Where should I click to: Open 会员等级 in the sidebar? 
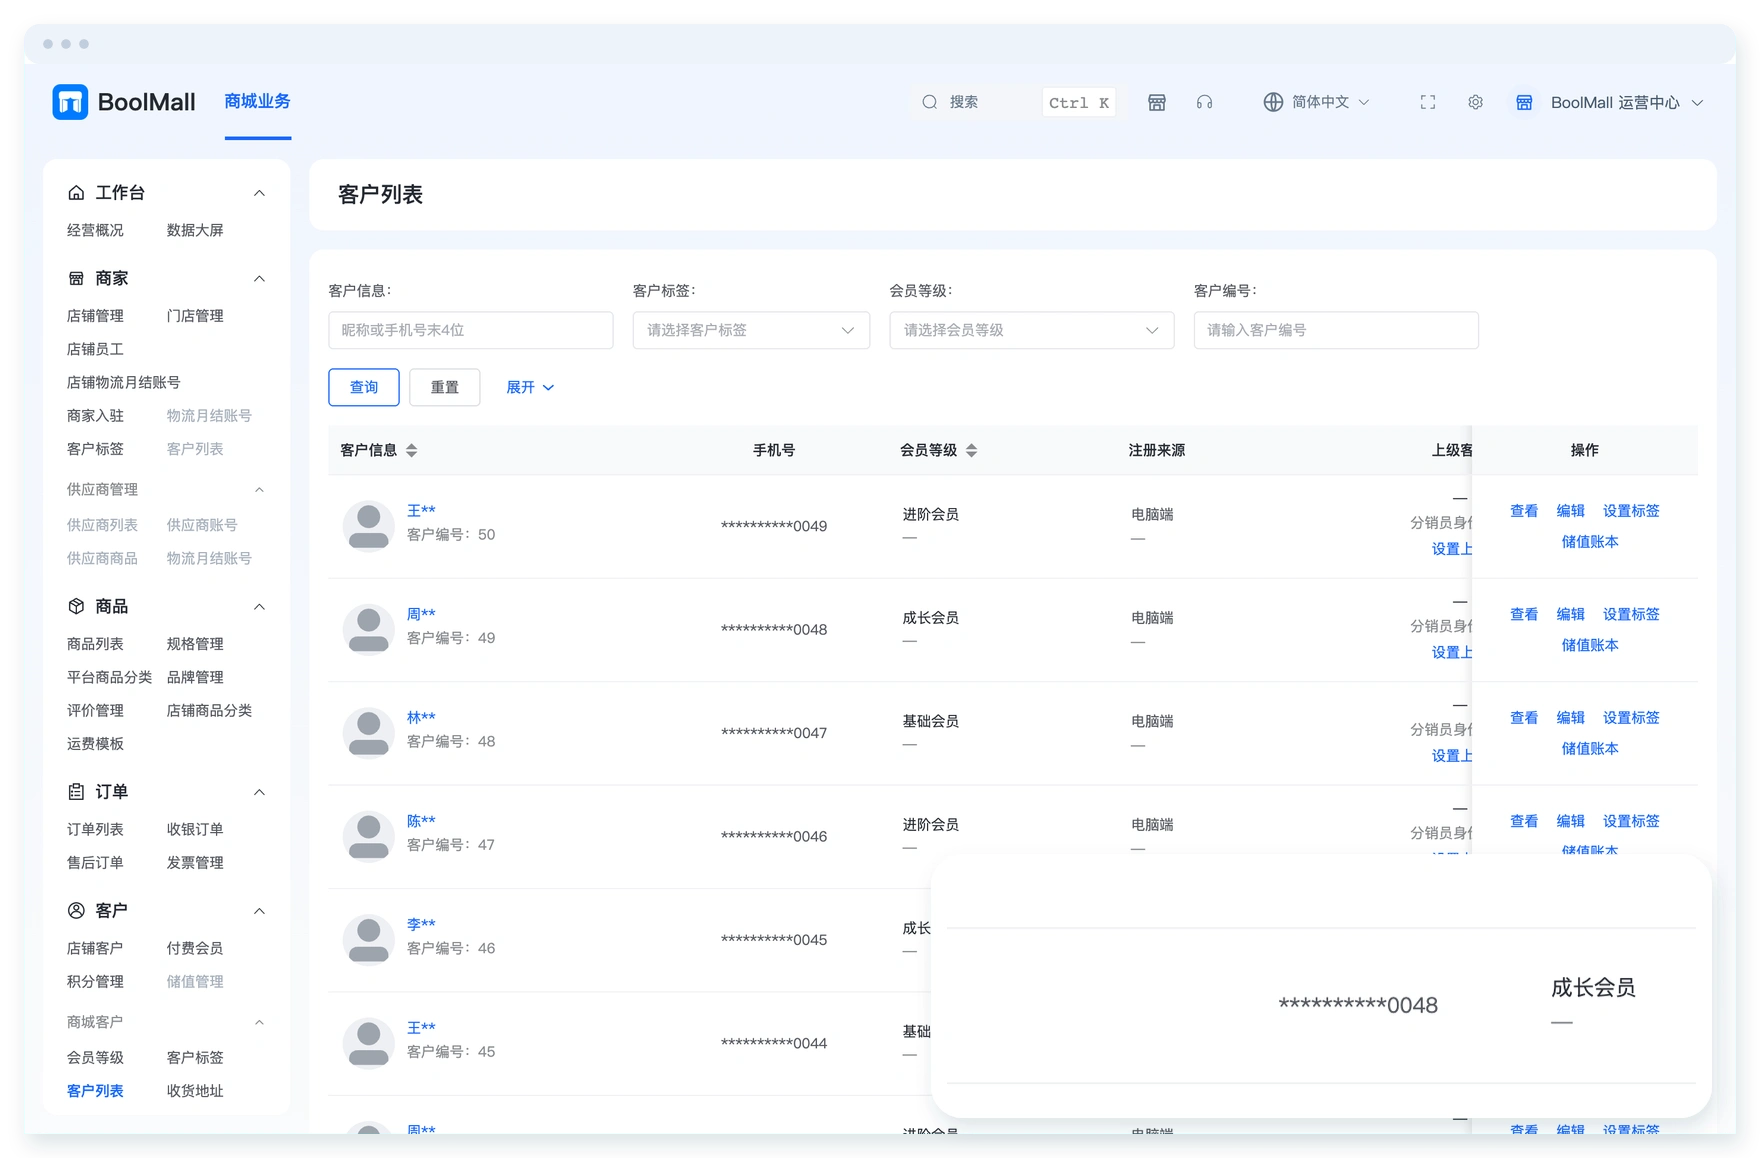(95, 1057)
